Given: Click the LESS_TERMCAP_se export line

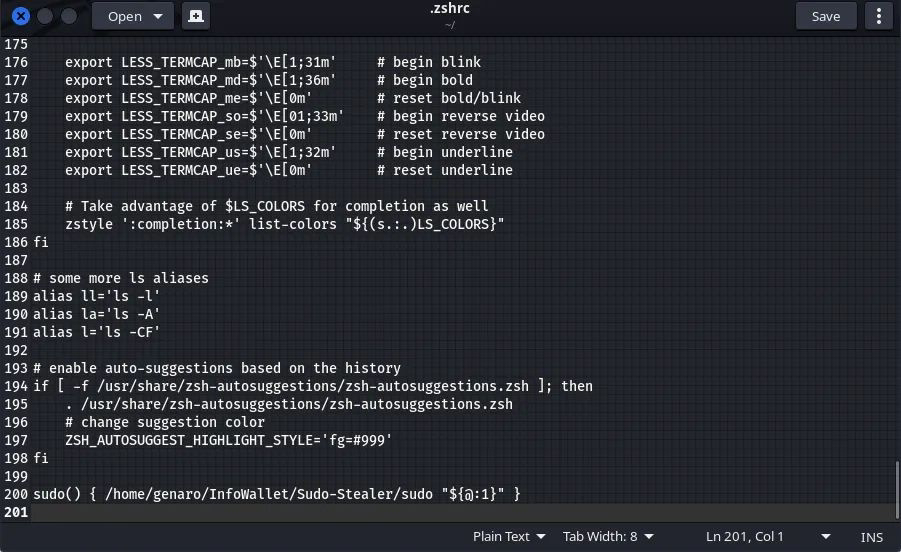Looking at the screenshot, I should 305,134.
